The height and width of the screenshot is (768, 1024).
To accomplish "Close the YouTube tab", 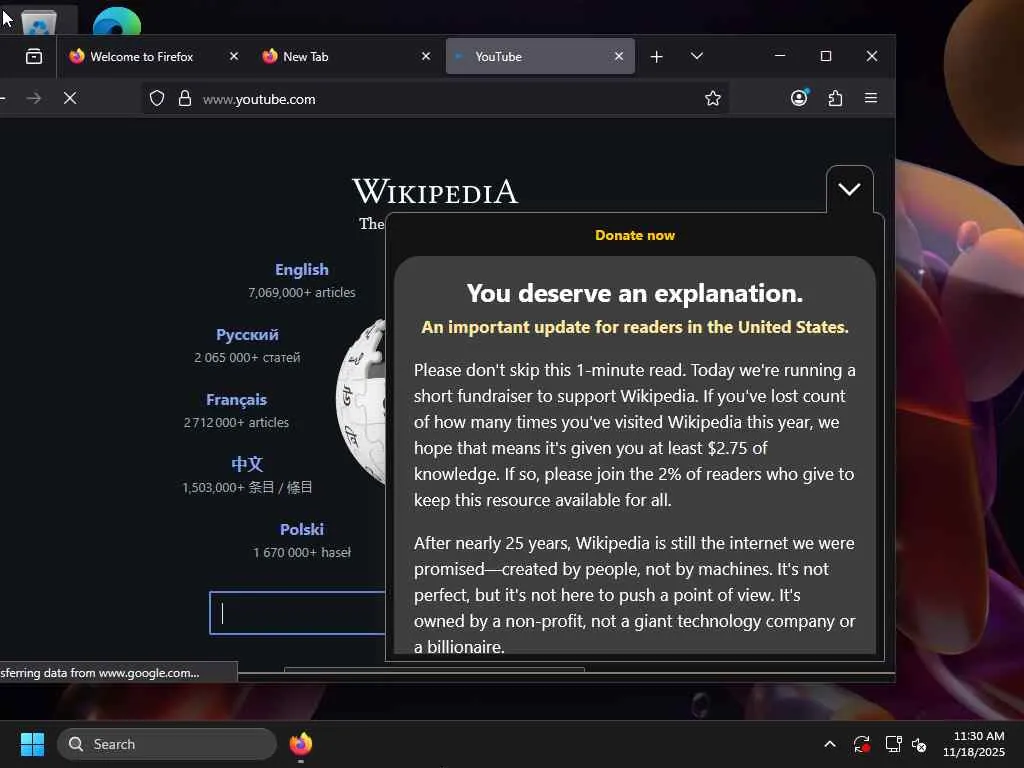I will (x=618, y=57).
